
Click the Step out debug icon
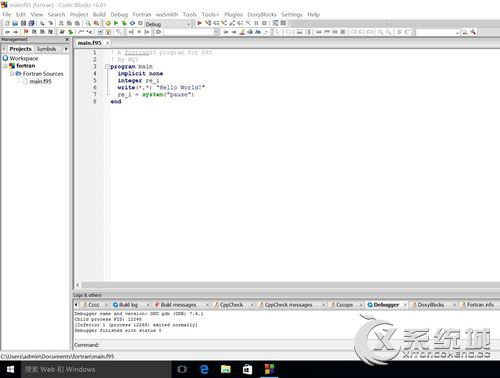tap(232, 23)
